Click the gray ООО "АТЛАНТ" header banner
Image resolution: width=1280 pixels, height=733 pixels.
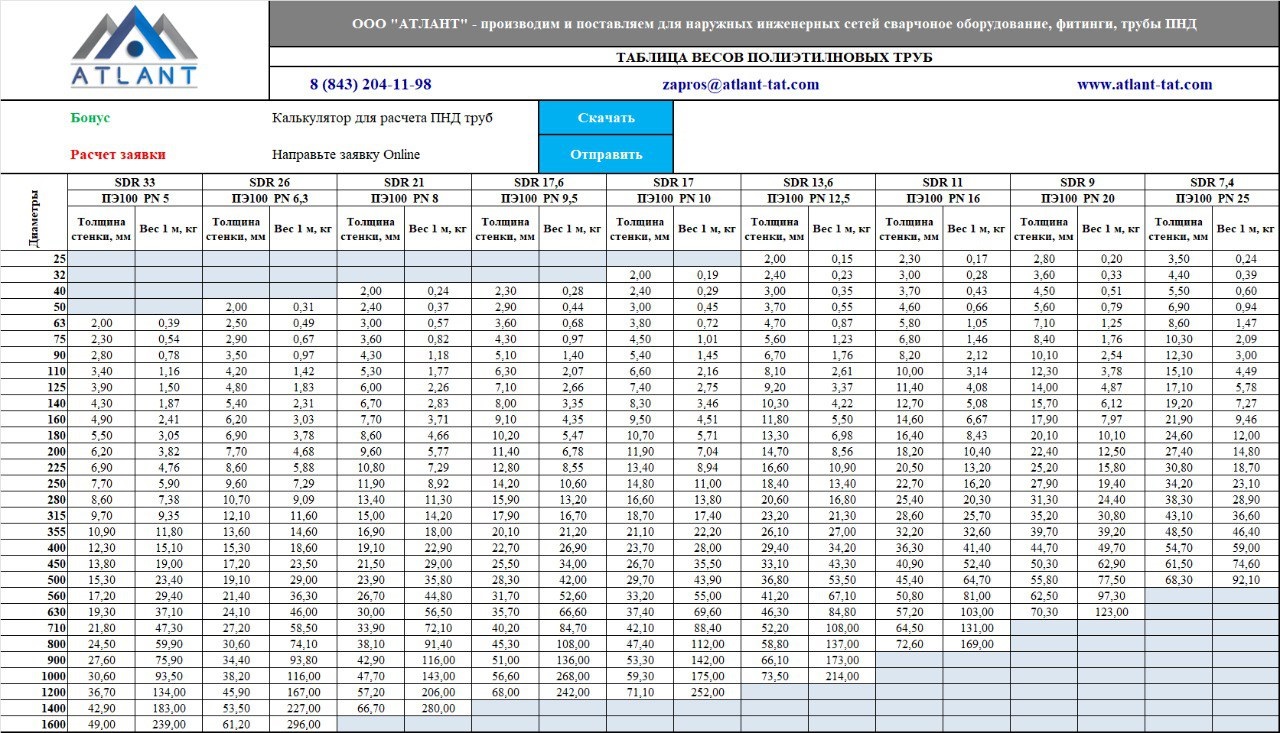point(774,24)
